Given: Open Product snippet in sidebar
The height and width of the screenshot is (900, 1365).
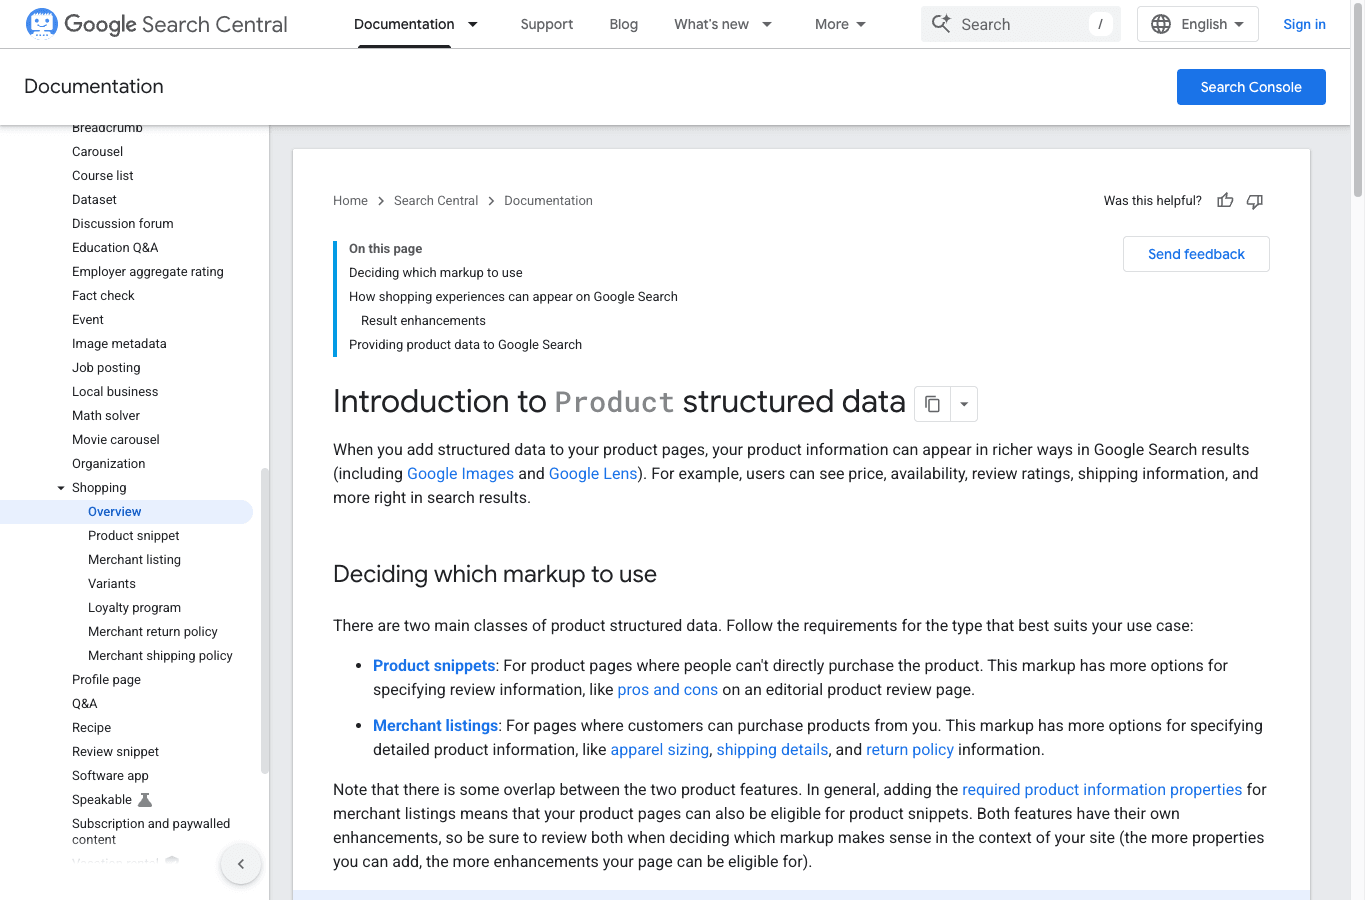Looking at the screenshot, I should 134,536.
